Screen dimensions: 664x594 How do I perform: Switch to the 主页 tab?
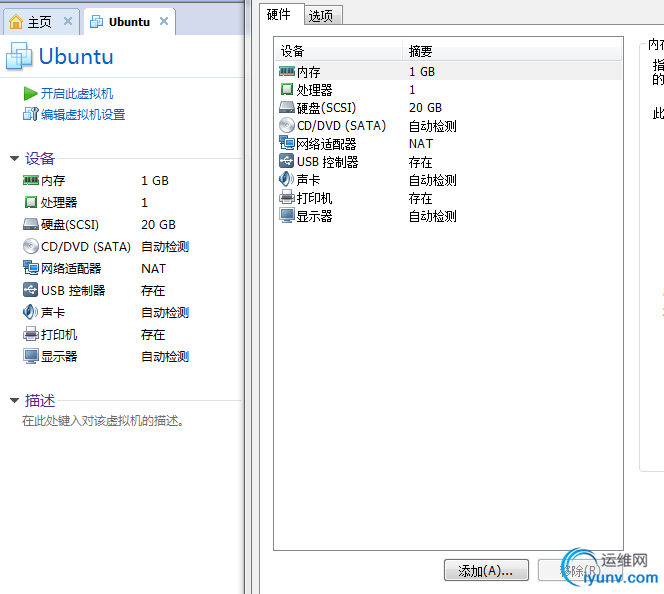click(x=41, y=21)
